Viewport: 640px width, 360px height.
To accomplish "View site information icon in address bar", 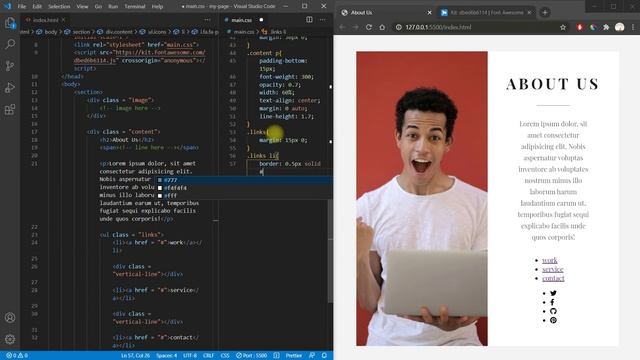I will pos(398,27).
